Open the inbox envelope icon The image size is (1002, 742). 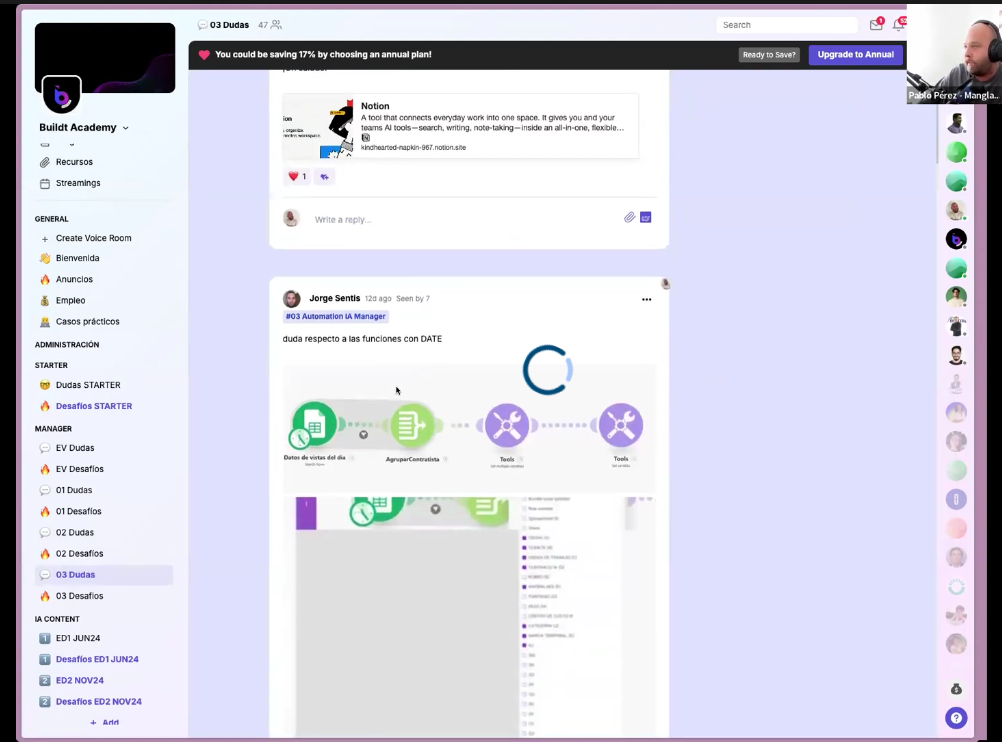tap(876, 25)
